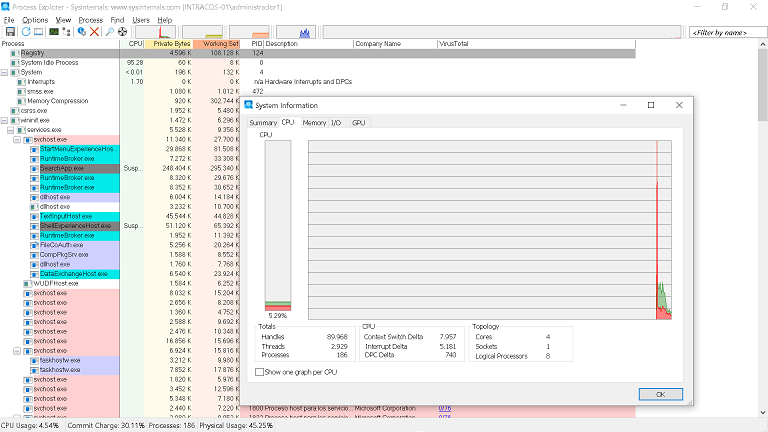Click the System Information dialog title icon
768x432 pixels.
tap(249, 105)
